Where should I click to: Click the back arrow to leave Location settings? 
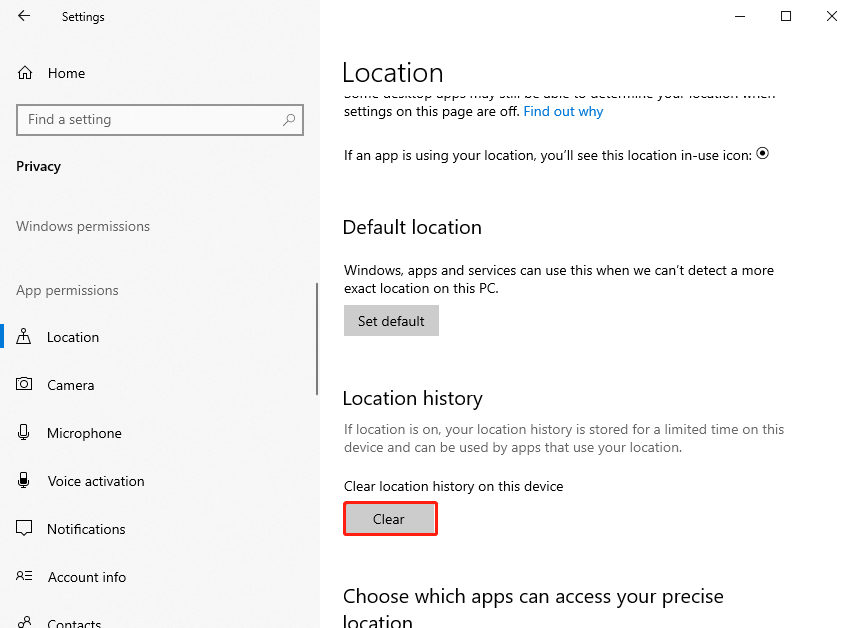pyautogui.click(x=24, y=16)
